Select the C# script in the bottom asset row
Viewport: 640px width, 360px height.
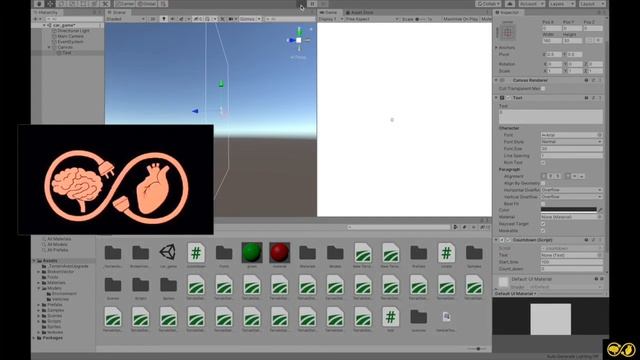click(x=391, y=319)
